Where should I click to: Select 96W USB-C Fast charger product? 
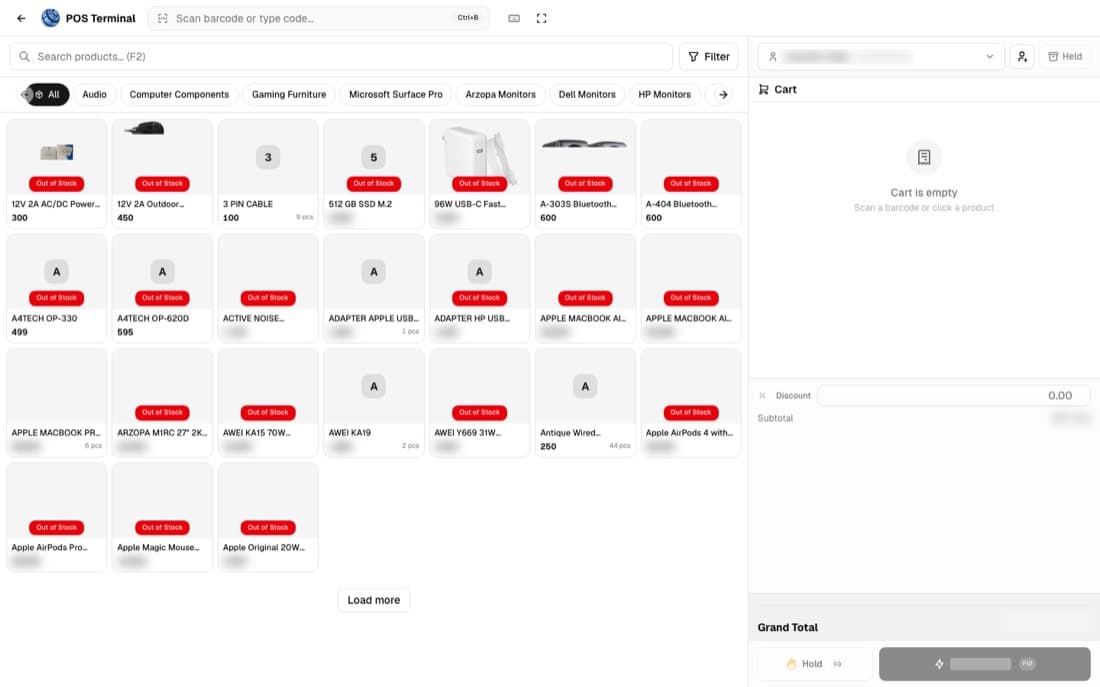click(480, 173)
